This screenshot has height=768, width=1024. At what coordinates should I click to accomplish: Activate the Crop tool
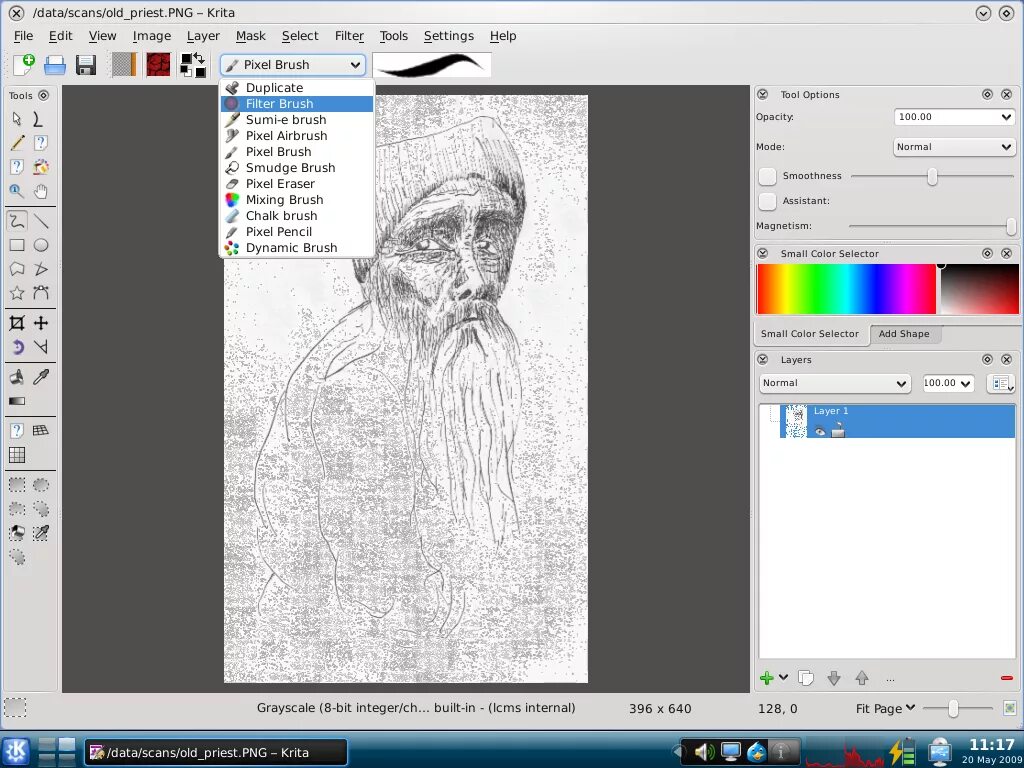click(16, 322)
